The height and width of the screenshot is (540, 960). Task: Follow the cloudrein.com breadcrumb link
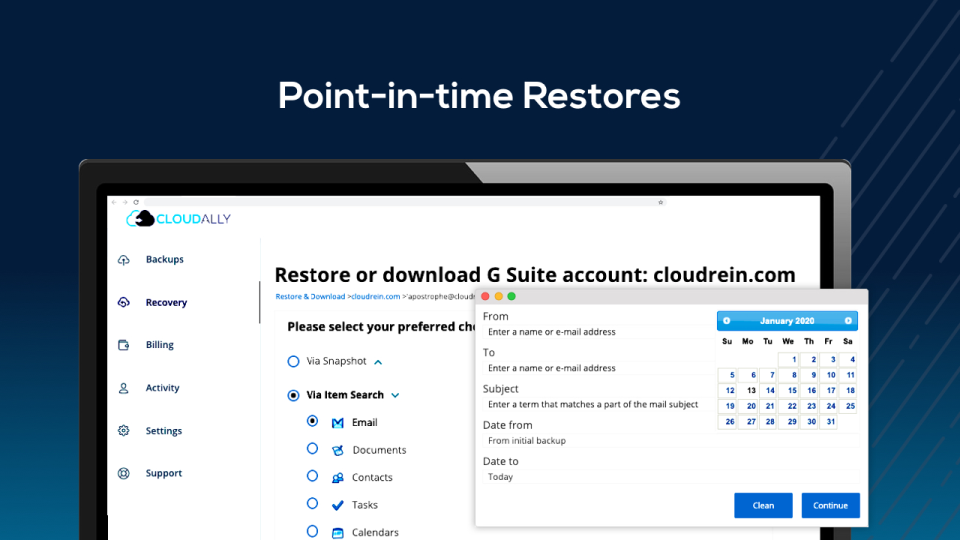coord(375,296)
